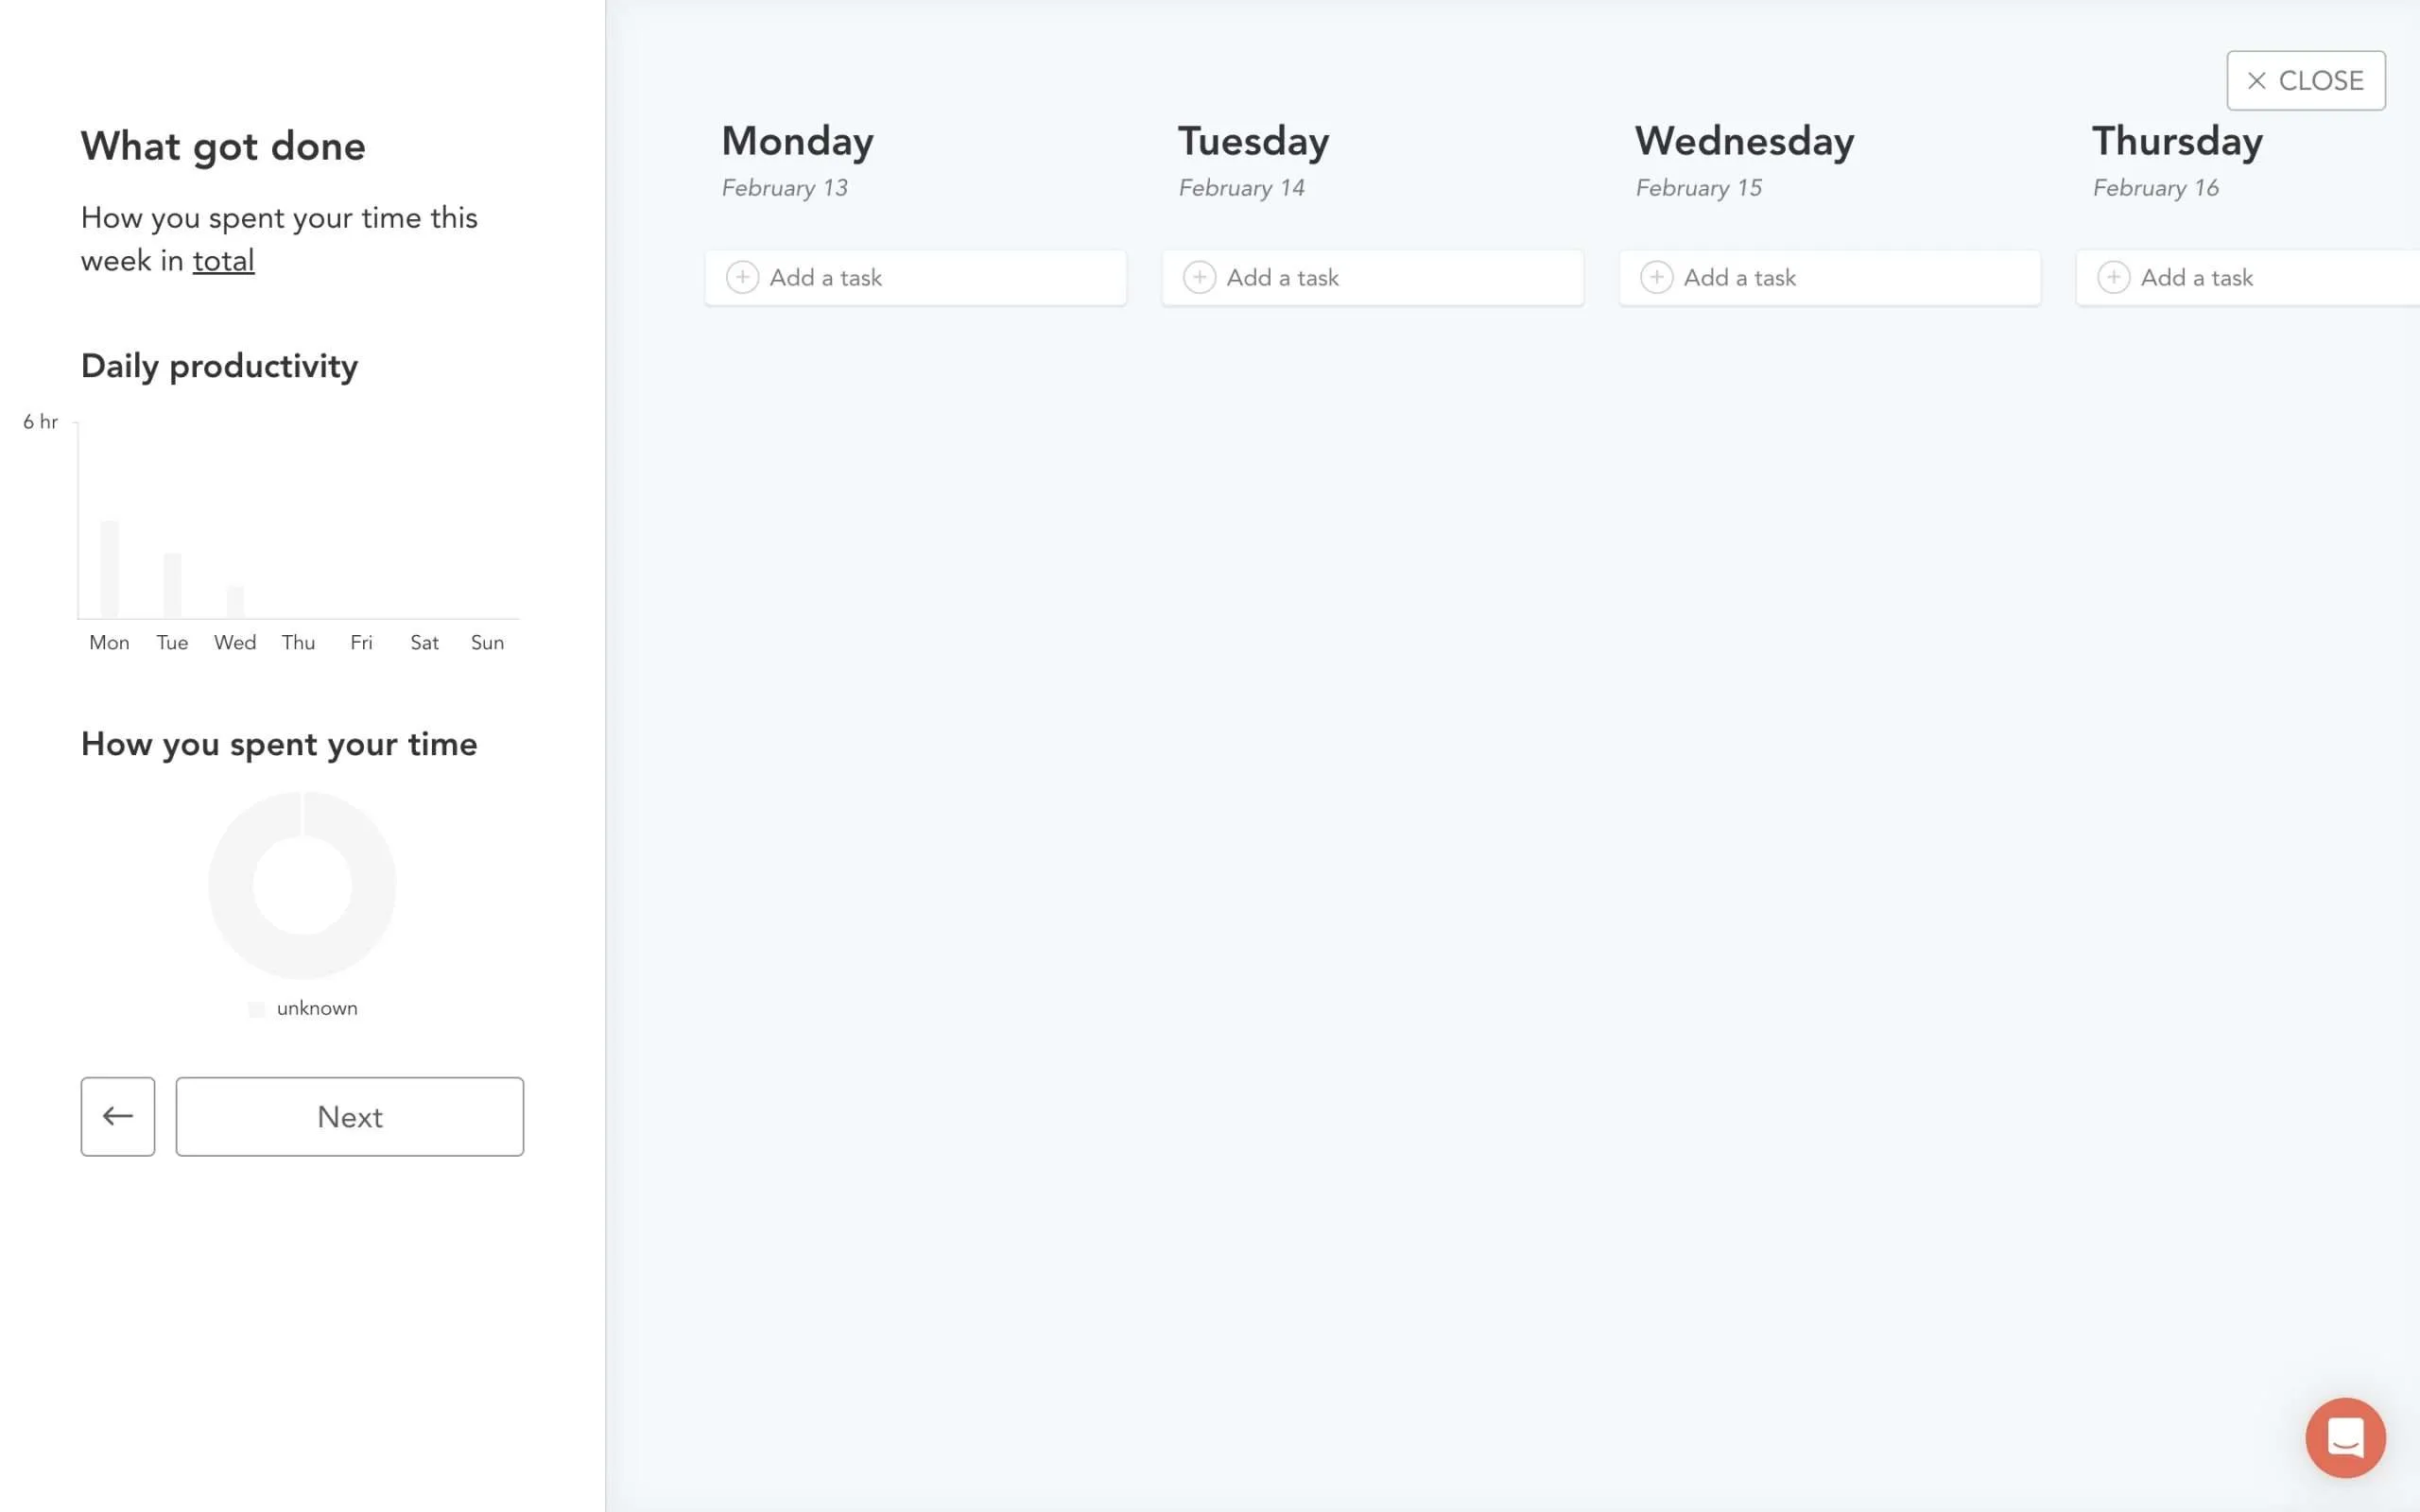Screen dimensions: 2420x1512
Task: Click the Next button
Action: [x=350, y=1116]
